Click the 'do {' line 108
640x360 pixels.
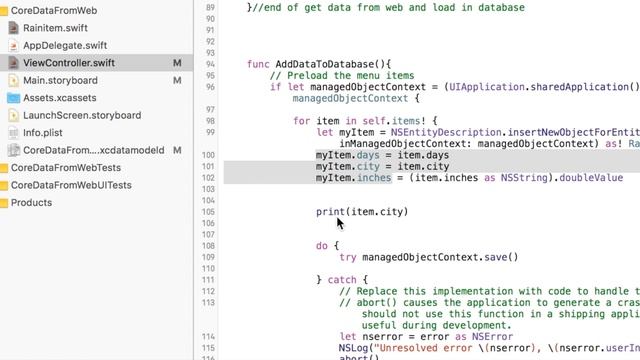[327, 246]
